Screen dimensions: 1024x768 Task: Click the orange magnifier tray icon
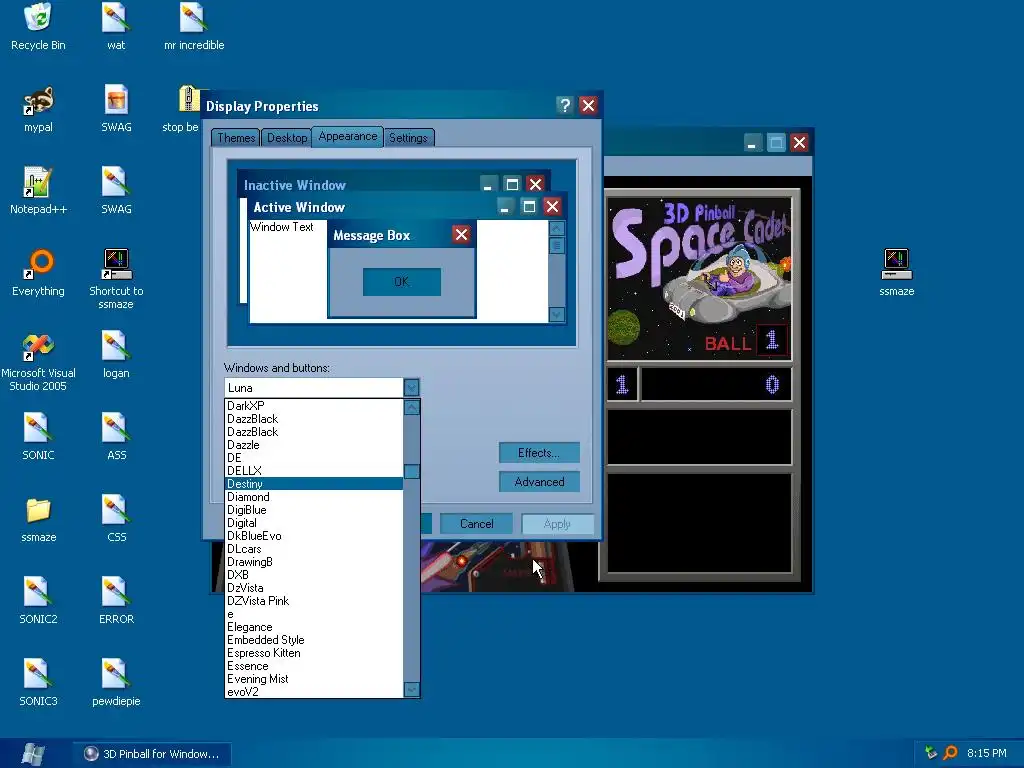point(950,753)
